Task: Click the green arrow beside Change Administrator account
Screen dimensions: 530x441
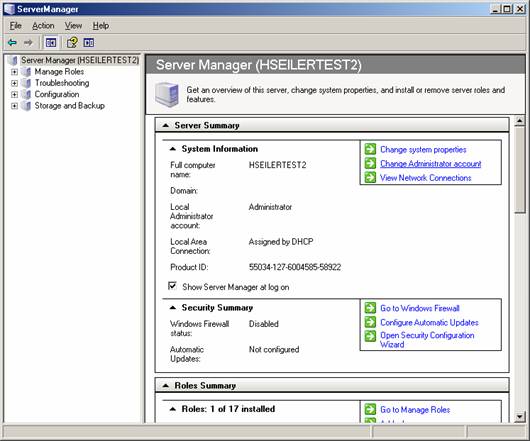Action: 370,163
